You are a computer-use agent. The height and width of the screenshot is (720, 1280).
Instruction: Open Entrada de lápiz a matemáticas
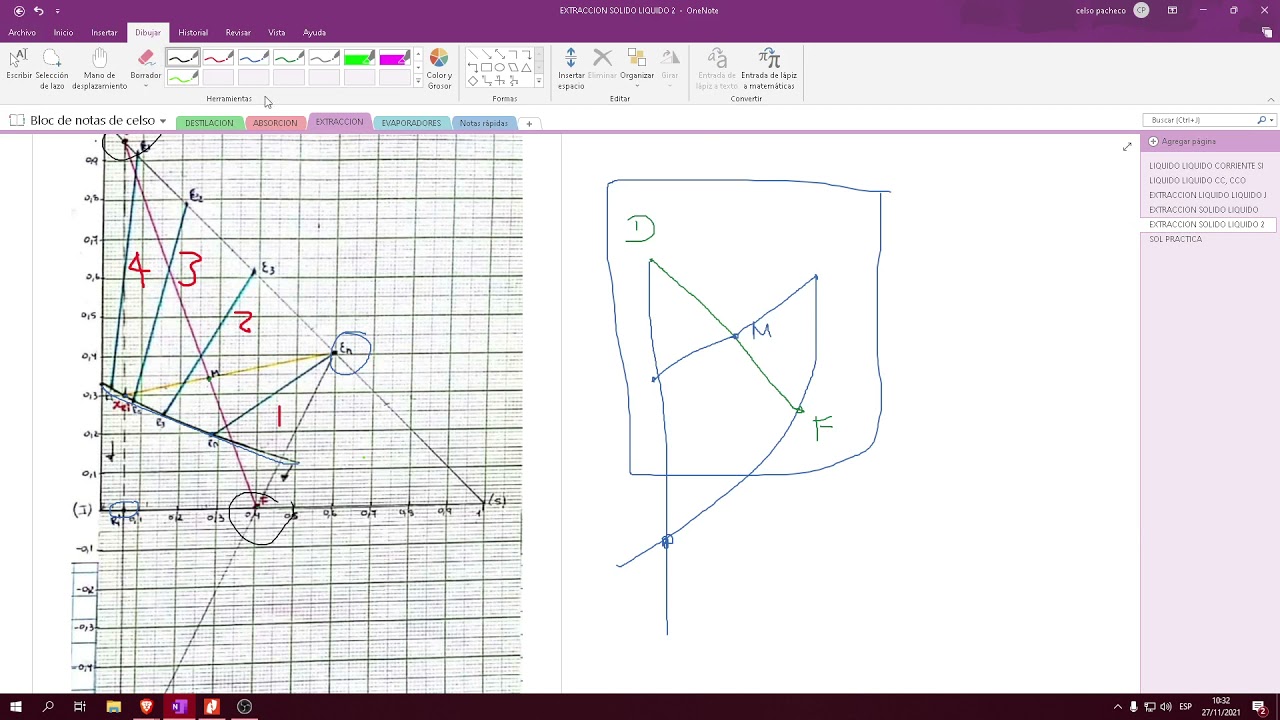pos(769,68)
